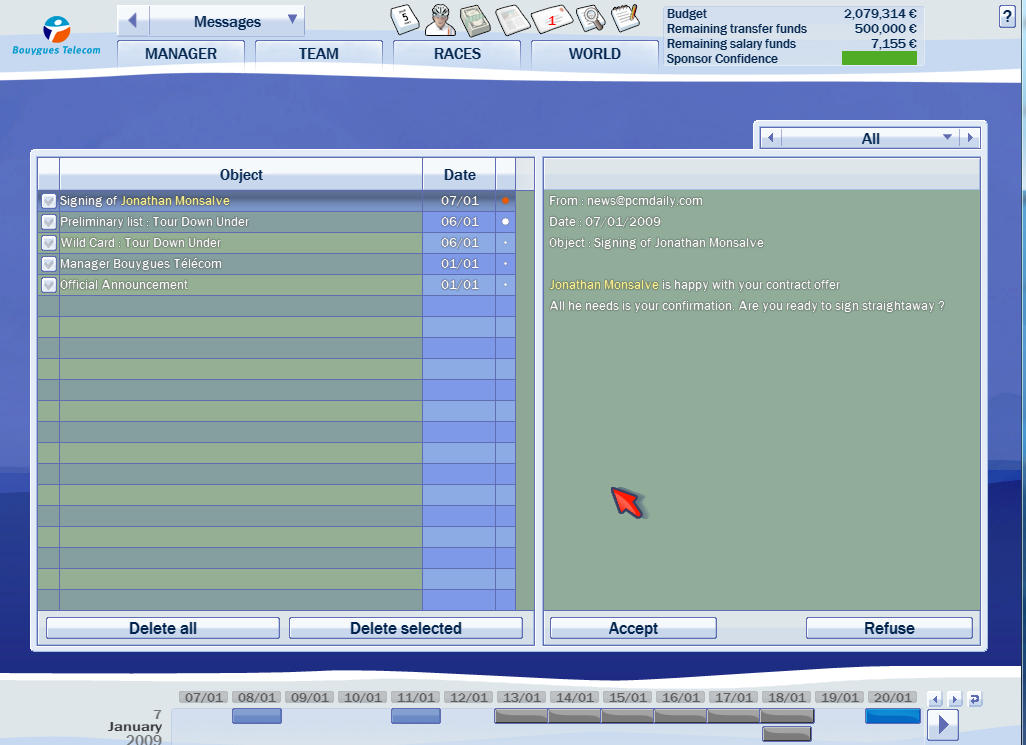Open the newspaper icon
Screen dimensions: 1026x745
pos(512,19)
